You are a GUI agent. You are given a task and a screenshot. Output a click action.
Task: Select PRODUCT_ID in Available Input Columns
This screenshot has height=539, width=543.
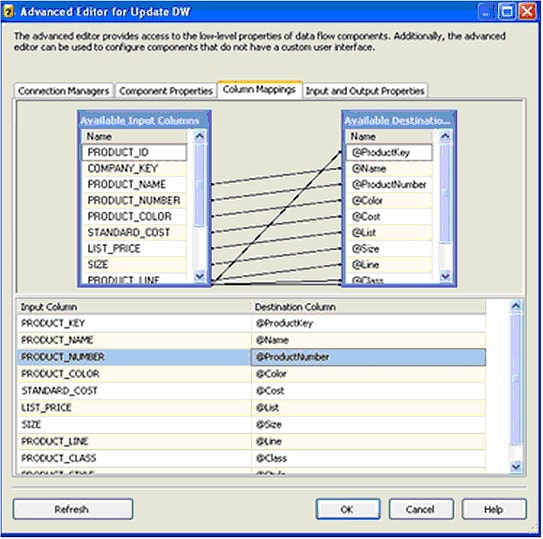pyautogui.click(x=134, y=152)
